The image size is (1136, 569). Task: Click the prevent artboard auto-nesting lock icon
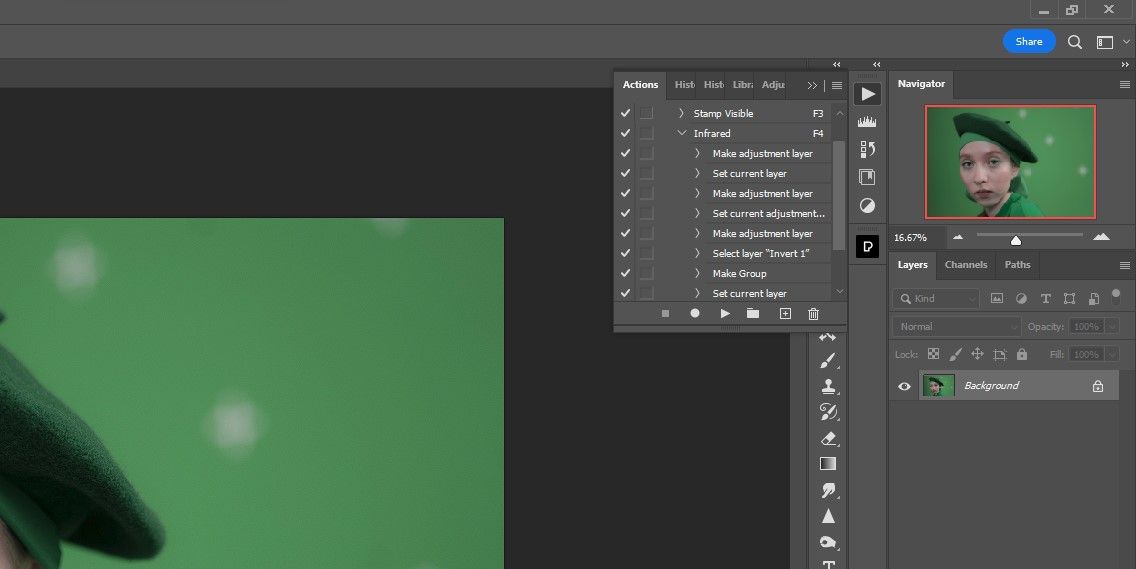(1000, 354)
